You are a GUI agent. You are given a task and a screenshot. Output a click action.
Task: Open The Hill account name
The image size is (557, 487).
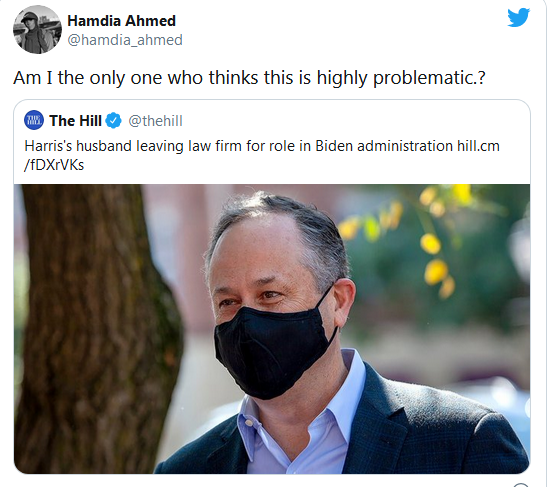coord(75,121)
